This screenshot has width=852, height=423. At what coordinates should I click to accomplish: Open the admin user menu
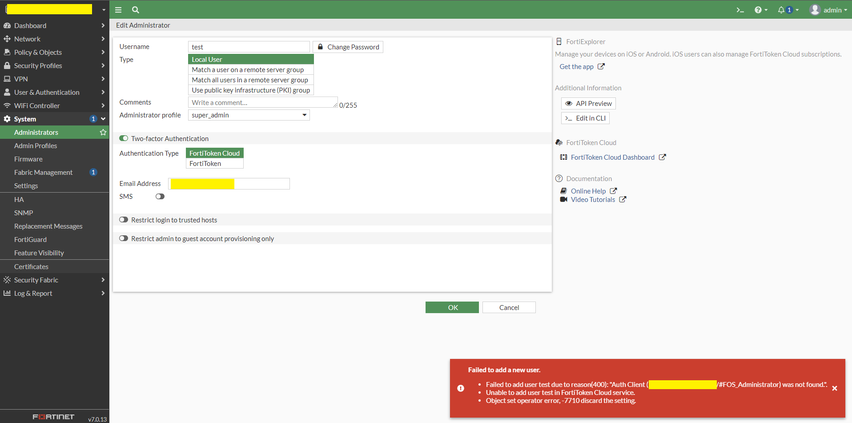coord(828,10)
